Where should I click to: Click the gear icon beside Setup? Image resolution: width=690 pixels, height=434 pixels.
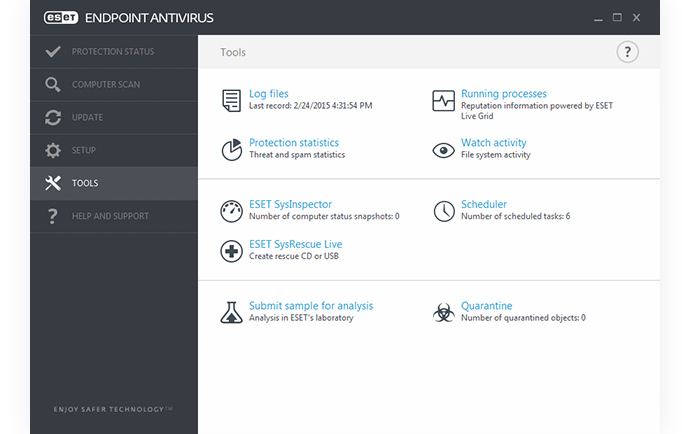coord(53,151)
